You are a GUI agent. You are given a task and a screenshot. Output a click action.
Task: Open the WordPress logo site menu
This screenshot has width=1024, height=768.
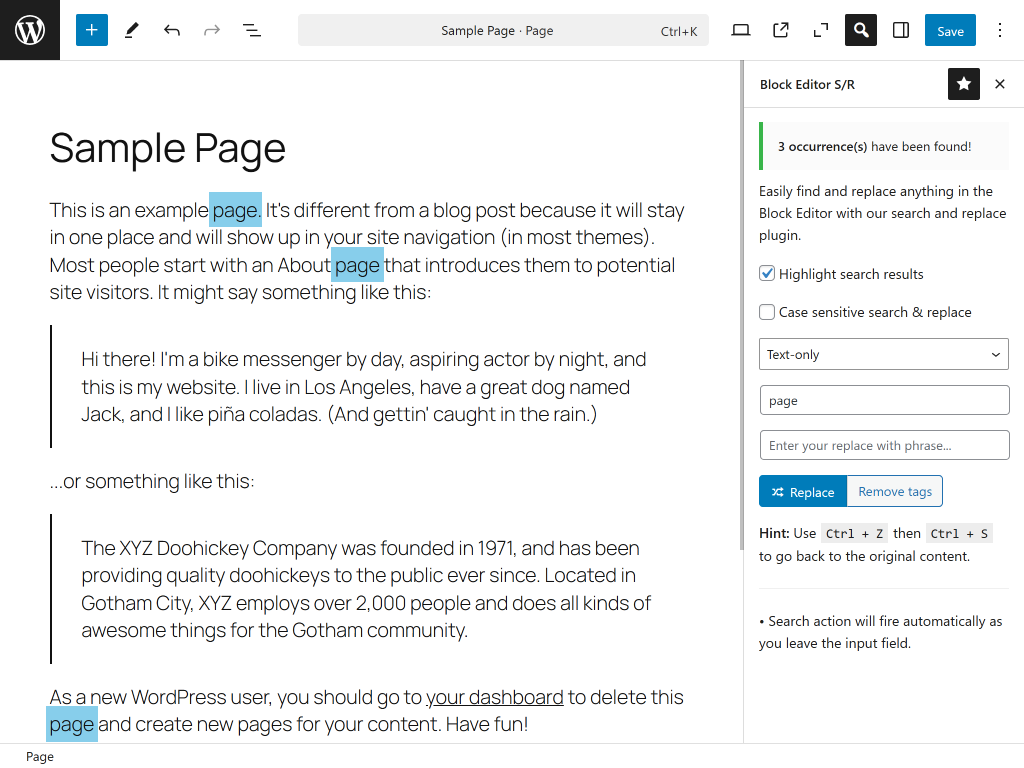coord(30,30)
